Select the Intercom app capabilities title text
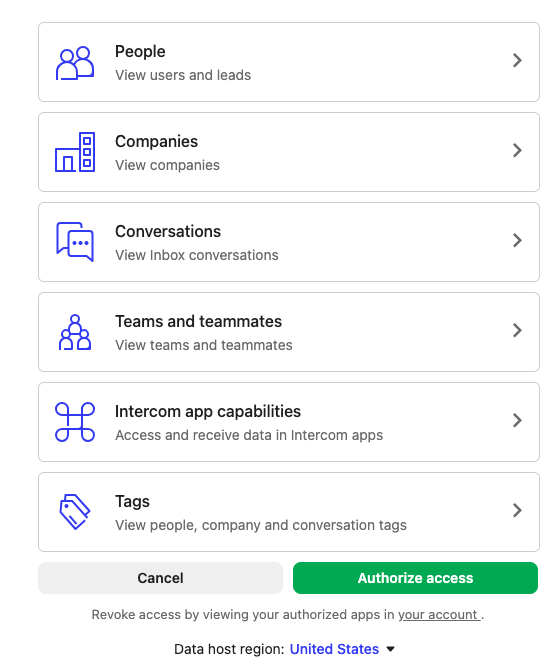 (208, 411)
